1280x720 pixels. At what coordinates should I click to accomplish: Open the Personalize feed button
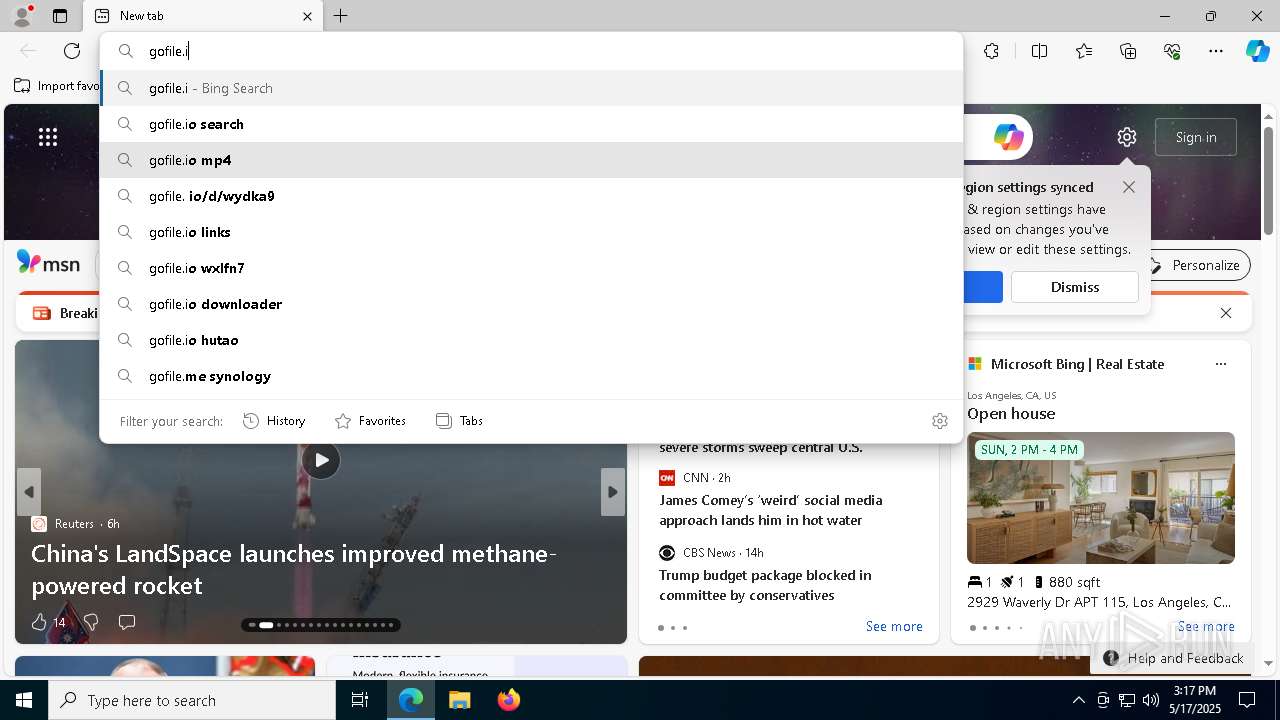1195,265
